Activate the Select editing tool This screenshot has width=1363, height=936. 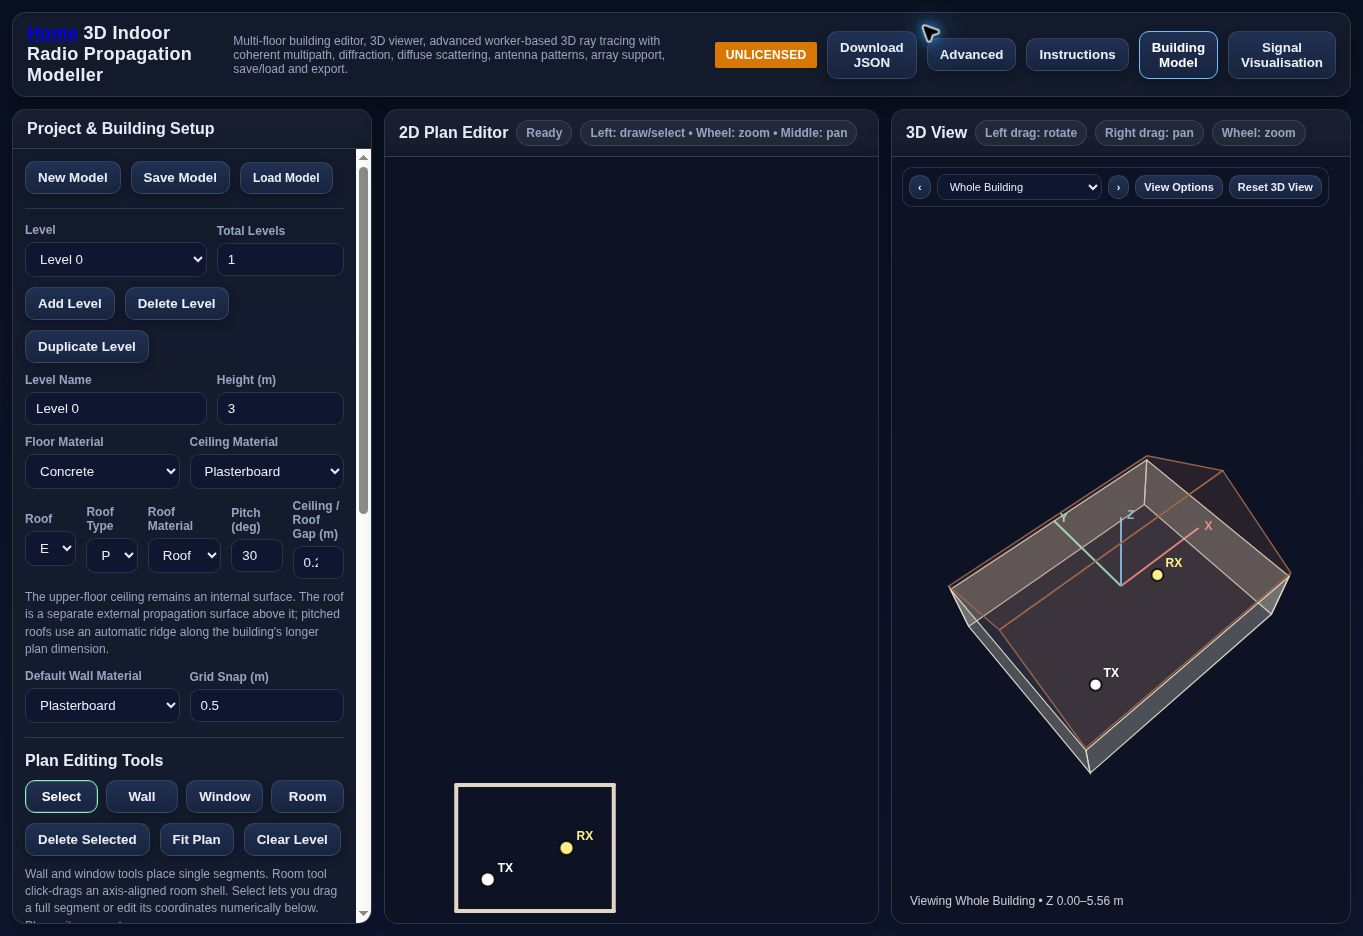(61, 797)
